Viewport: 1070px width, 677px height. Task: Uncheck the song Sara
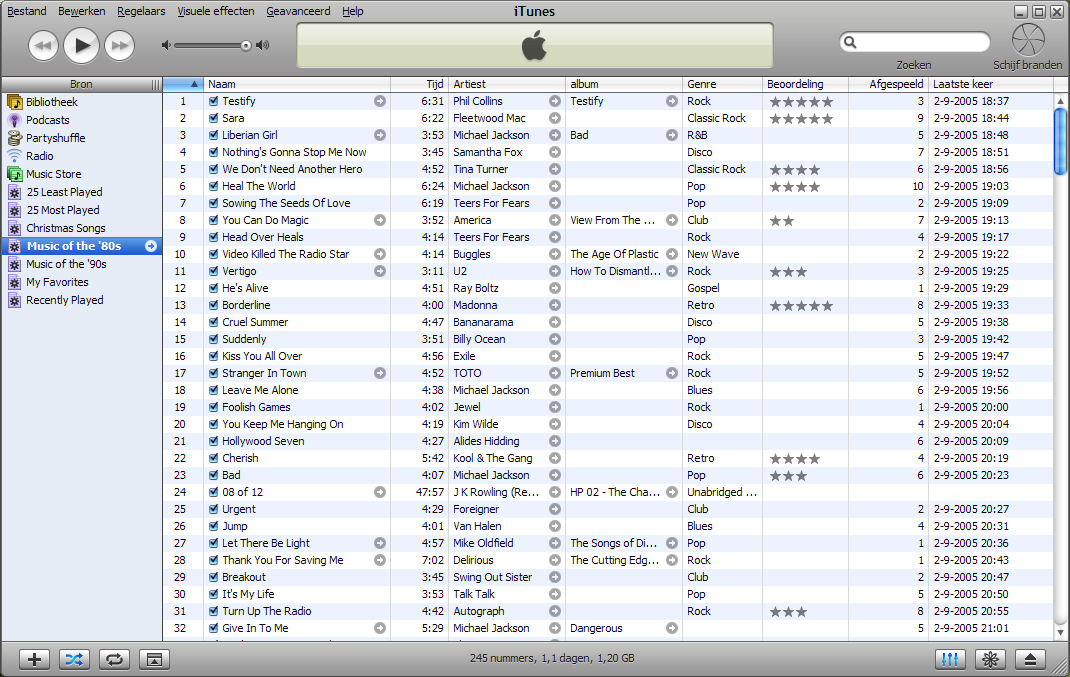click(214, 118)
